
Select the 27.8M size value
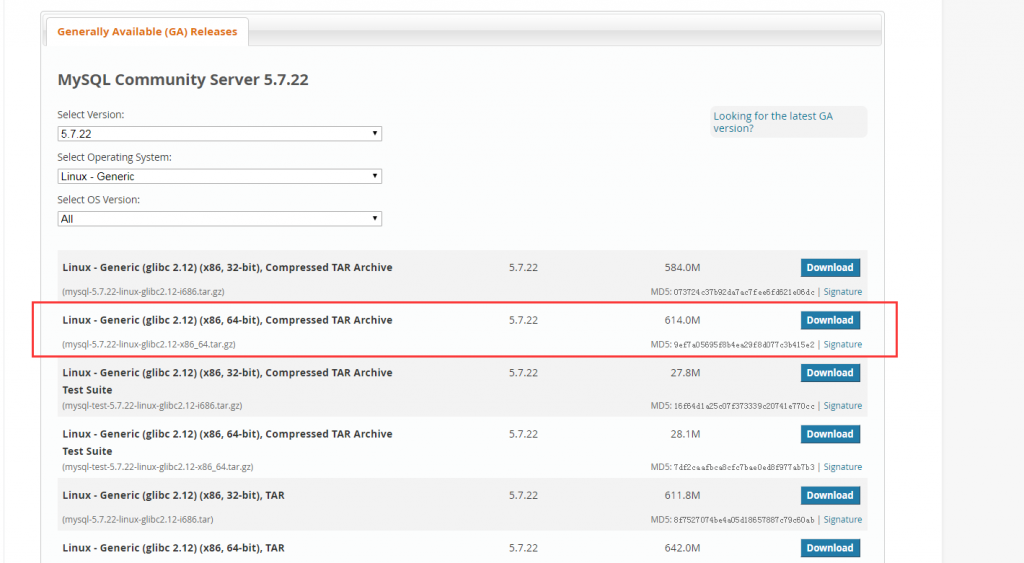click(x=685, y=373)
